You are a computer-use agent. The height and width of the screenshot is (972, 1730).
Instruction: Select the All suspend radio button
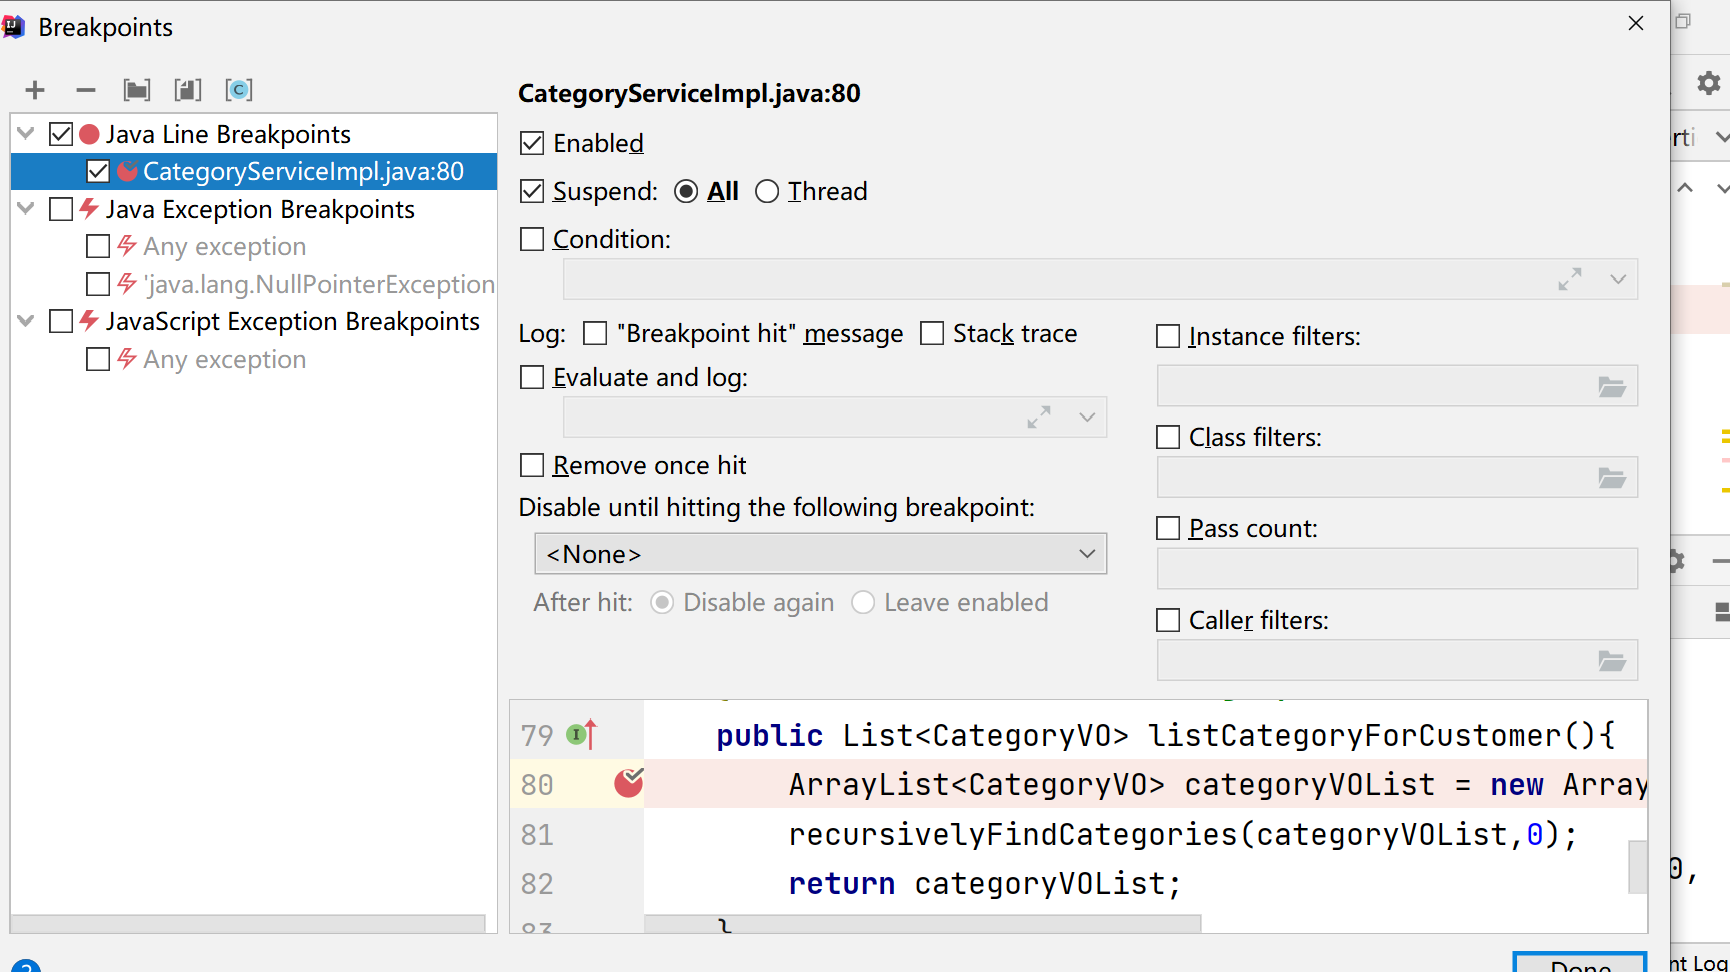pos(686,191)
